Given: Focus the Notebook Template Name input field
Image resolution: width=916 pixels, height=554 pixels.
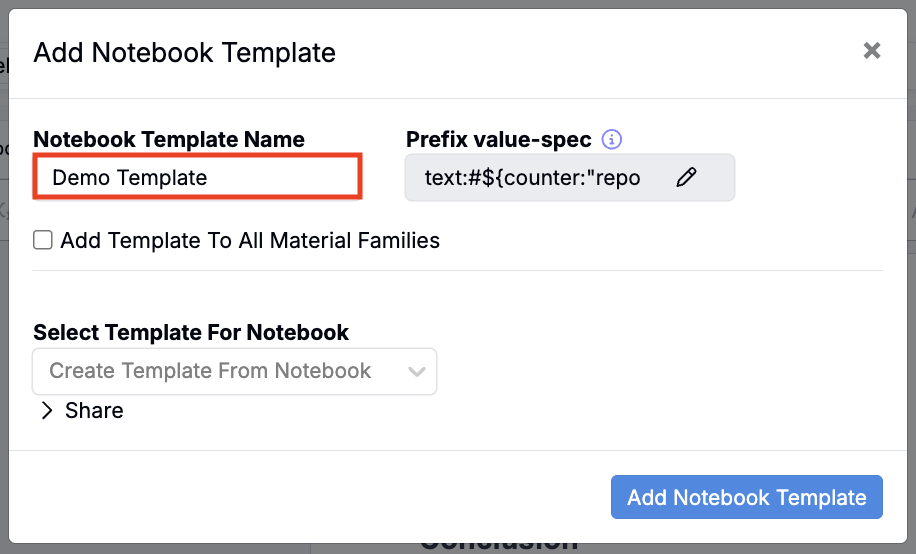Looking at the screenshot, I should click(197, 178).
